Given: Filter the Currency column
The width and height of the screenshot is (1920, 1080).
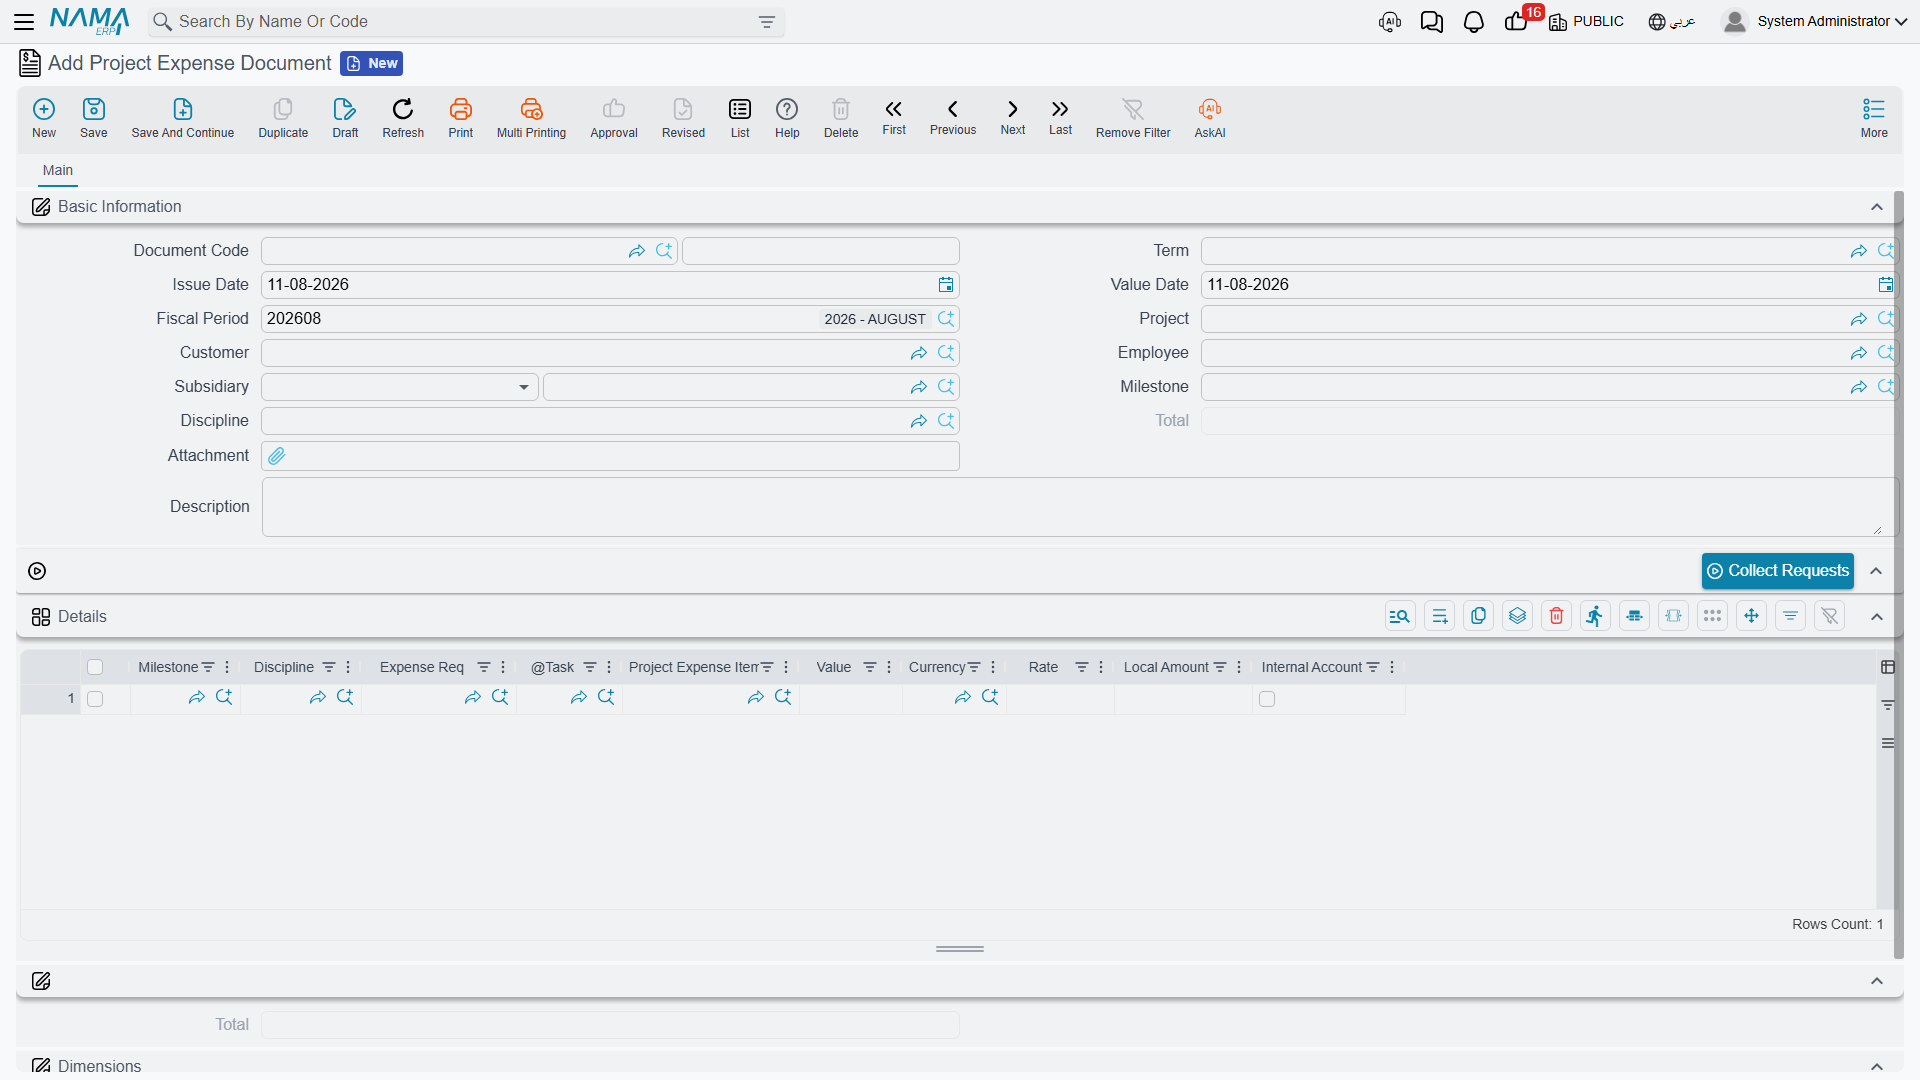Looking at the screenshot, I should [974, 667].
